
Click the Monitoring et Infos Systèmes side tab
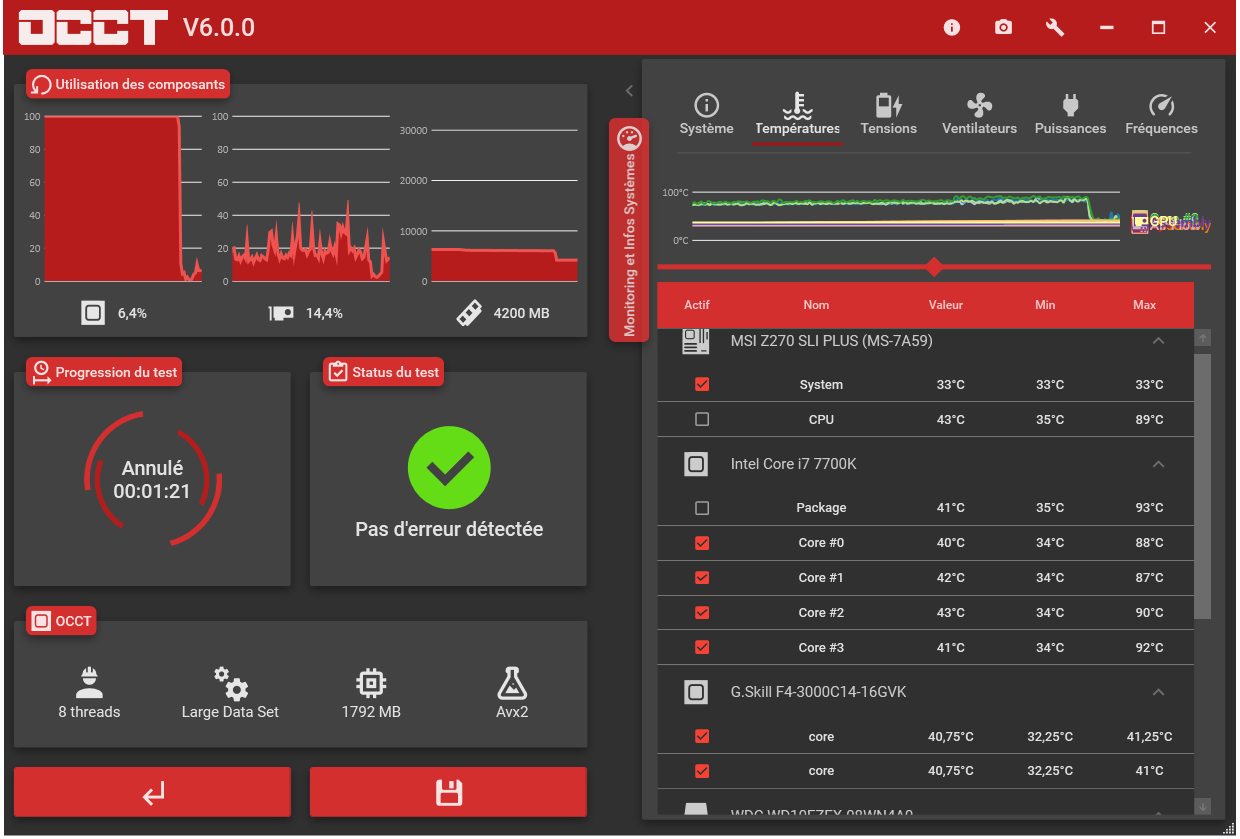(x=629, y=230)
